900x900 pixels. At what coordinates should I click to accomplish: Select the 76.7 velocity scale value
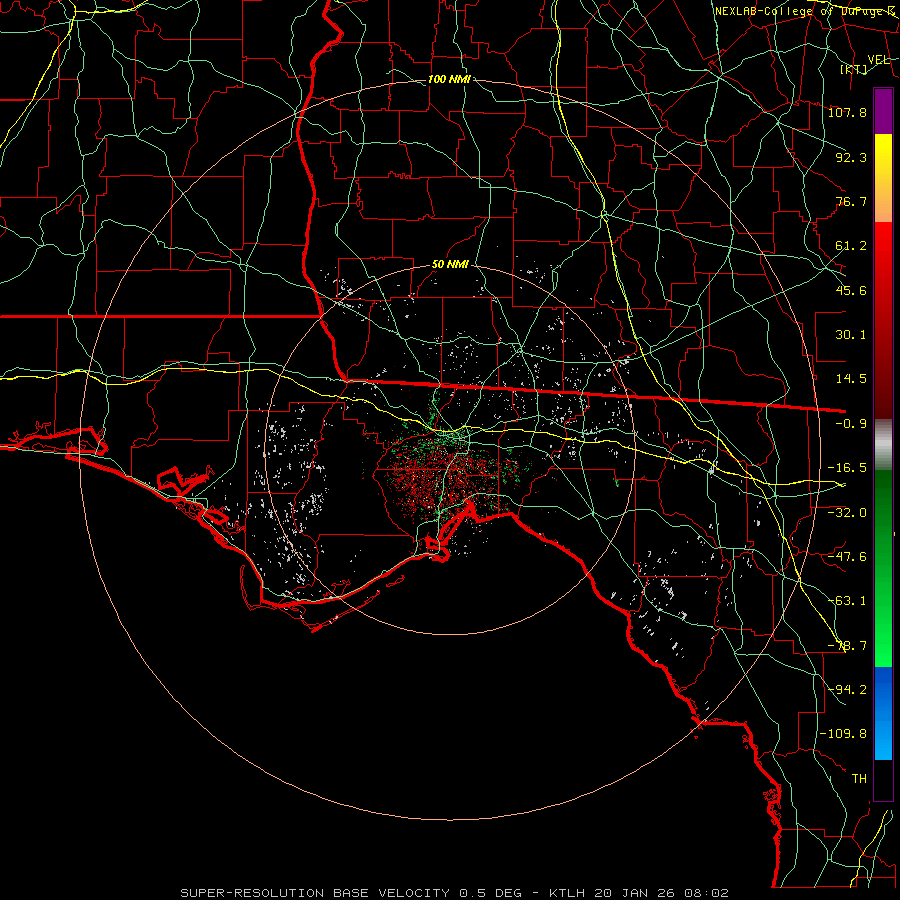tap(851, 201)
